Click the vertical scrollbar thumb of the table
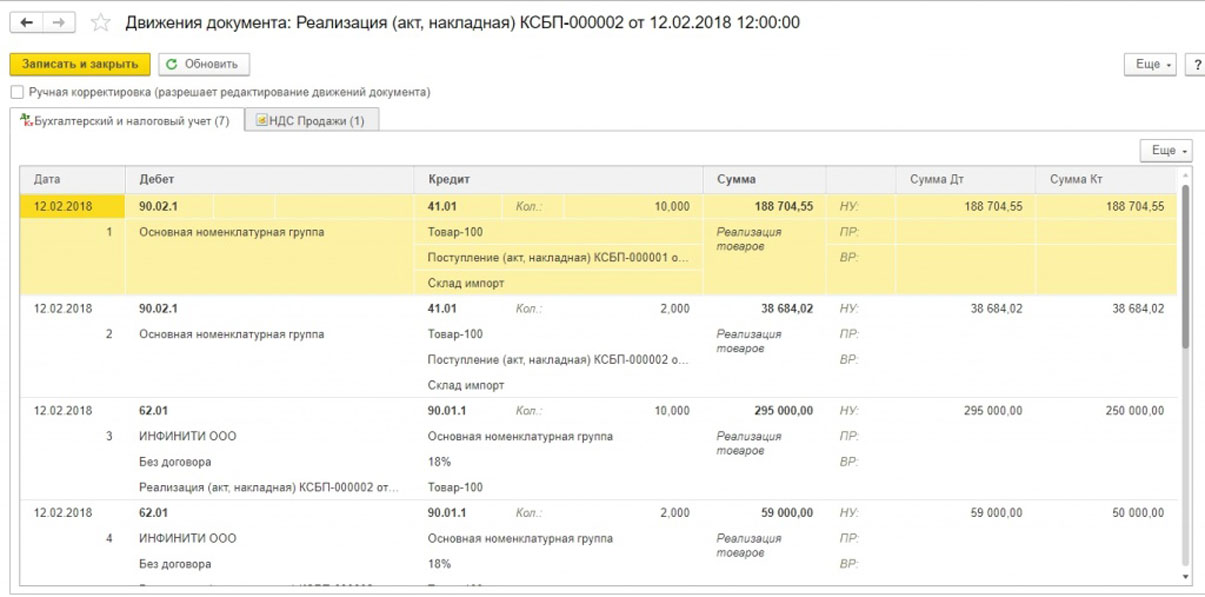The image size is (1205, 597). pyautogui.click(x=1187, y=265)
